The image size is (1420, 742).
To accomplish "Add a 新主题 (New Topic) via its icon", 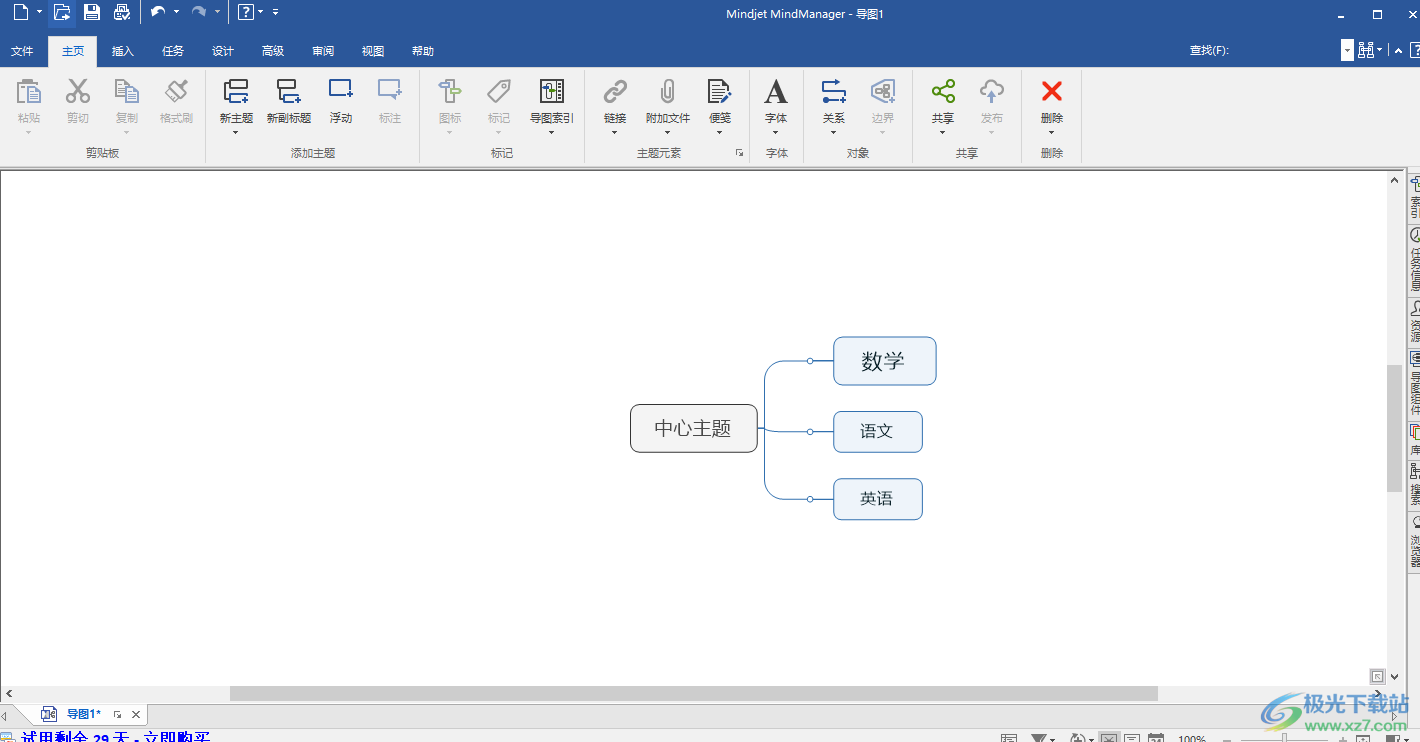I will click(x=236, y=92).
